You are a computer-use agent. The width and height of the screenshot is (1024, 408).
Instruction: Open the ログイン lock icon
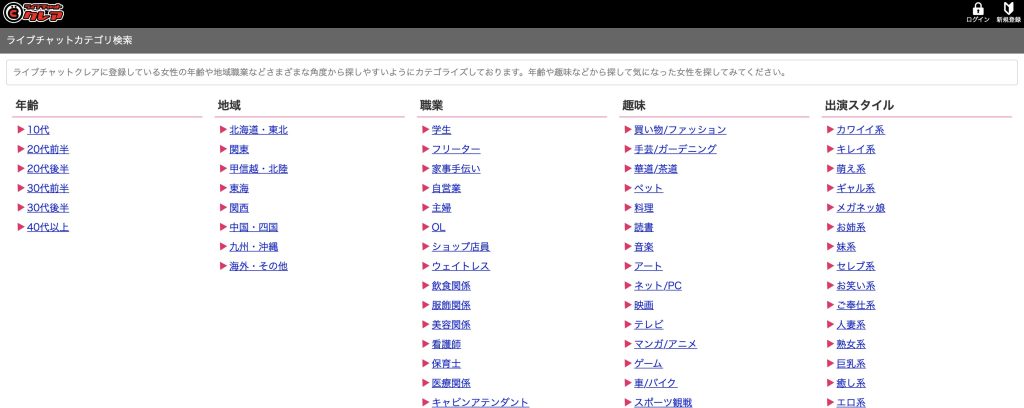(978, 12)
